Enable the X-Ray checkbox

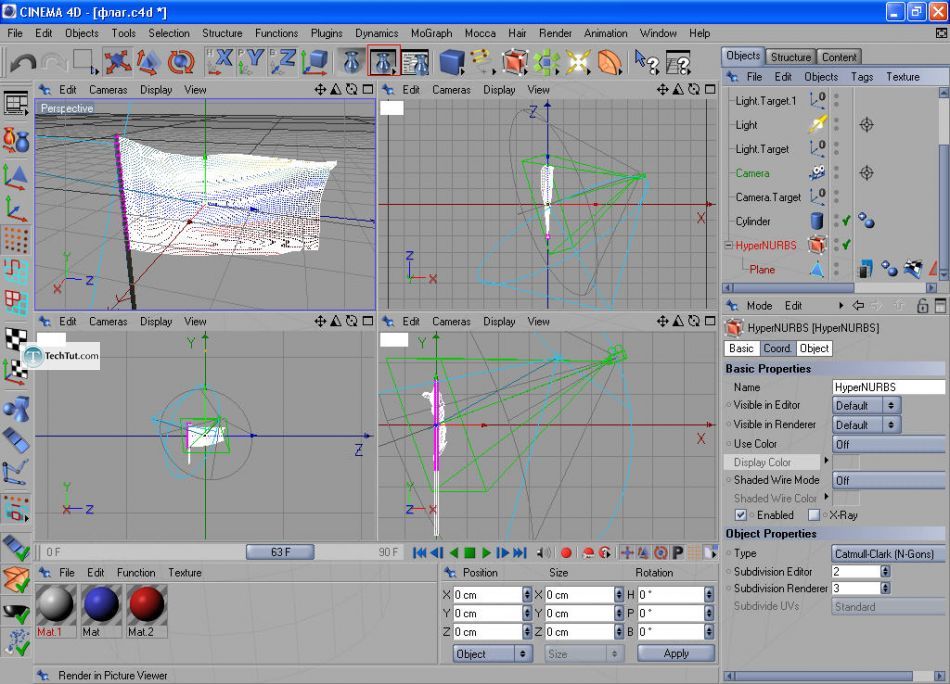pyautogui.click(x=814, y=515)
